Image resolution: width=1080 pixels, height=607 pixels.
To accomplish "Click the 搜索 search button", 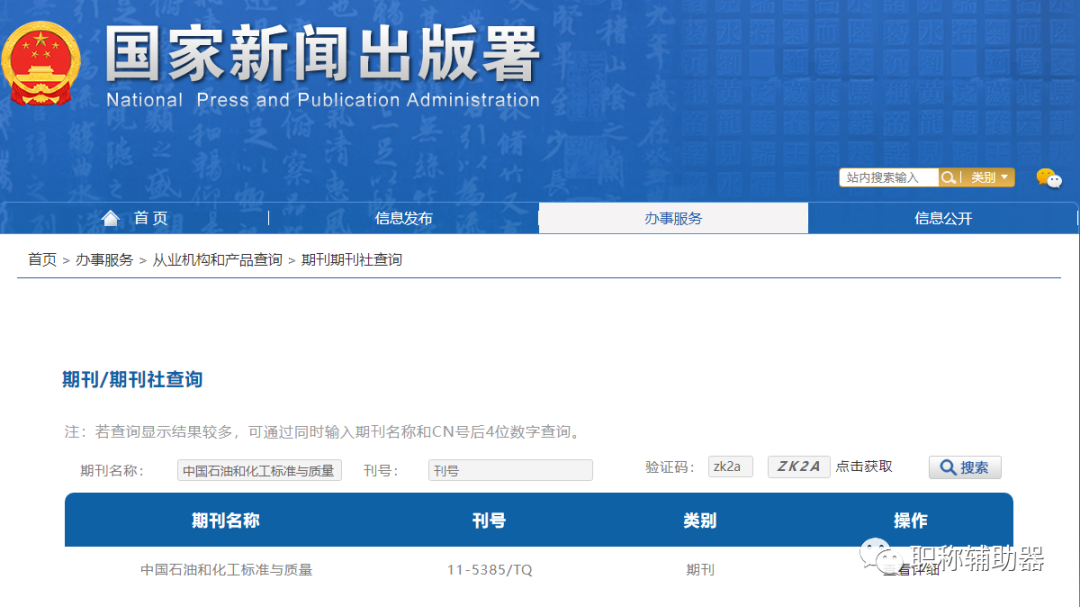I will (964, 467).
